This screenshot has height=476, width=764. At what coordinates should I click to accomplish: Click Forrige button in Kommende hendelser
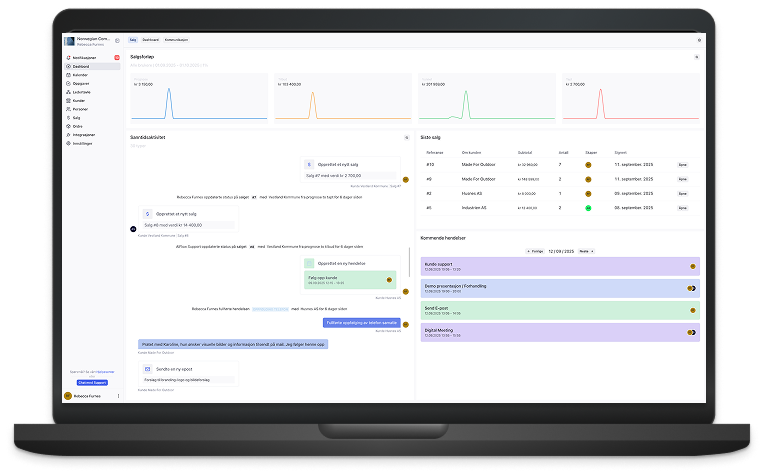[537, 251]
